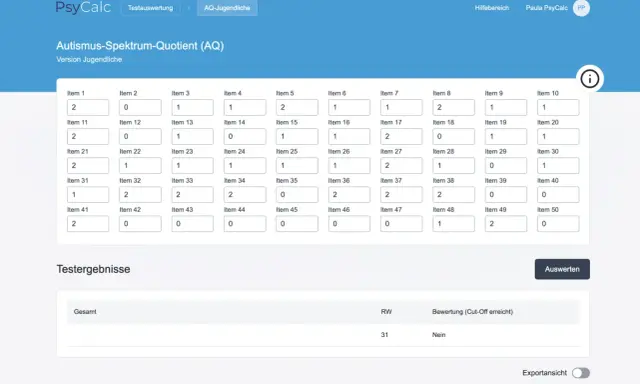The width and height of the screenshot is (640, 384).
Task: Select the Item 12 input field
Action: 140,136
